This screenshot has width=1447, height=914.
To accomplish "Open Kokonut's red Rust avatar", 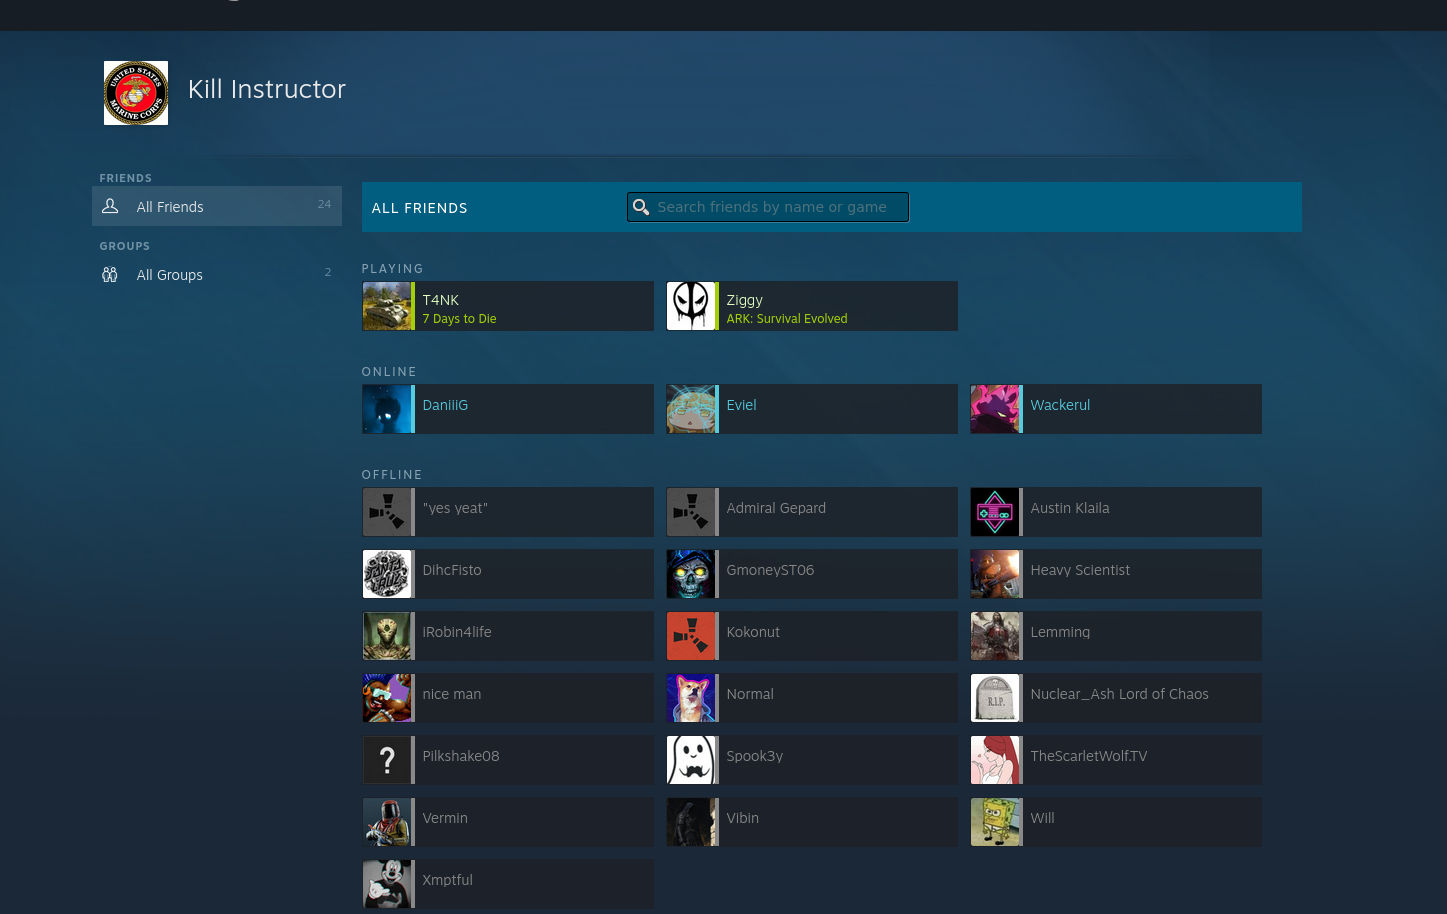I will click(691, 636).
